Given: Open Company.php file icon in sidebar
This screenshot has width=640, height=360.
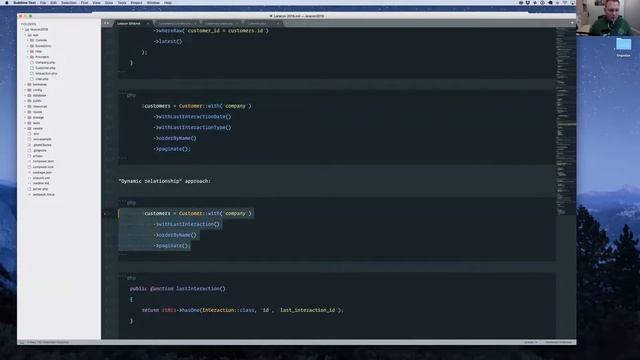Looking at the screenshot, I should 32,62.
